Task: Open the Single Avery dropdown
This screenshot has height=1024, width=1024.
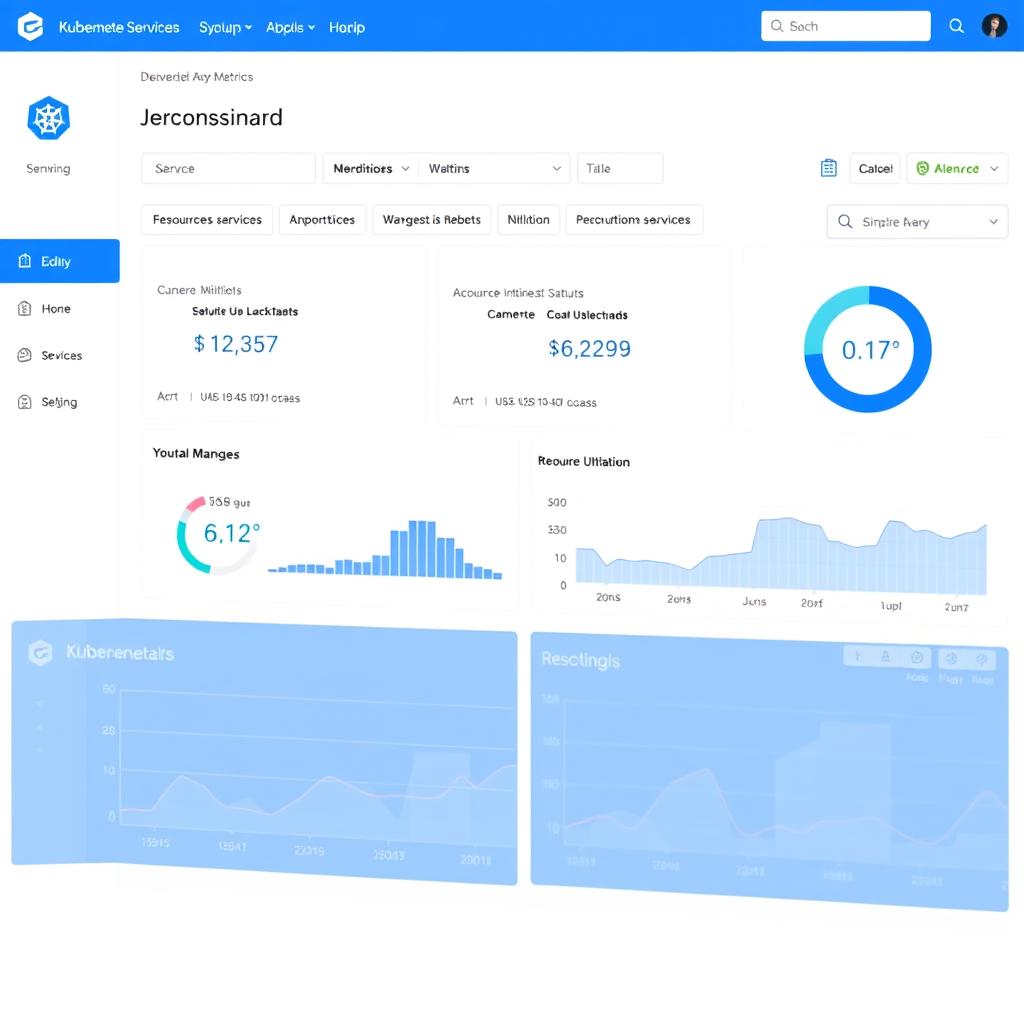Action: (917, 221)
